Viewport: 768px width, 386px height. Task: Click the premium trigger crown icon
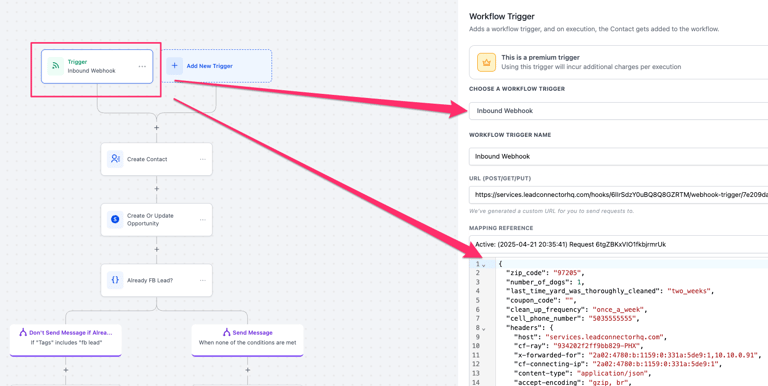coord(486,62)
